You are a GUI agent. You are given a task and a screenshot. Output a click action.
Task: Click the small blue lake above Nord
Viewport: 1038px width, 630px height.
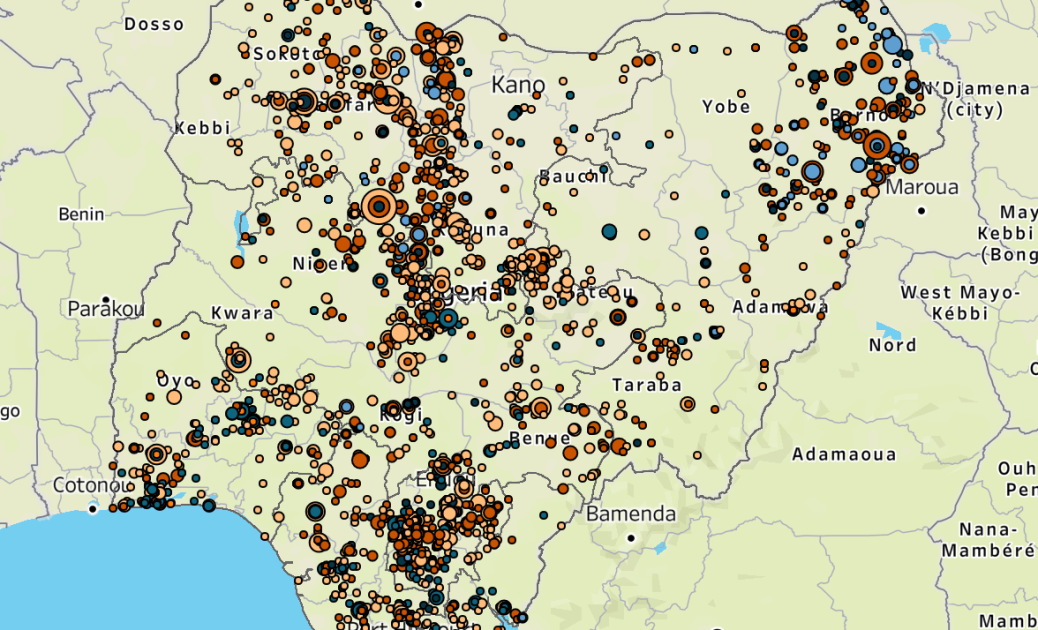(887, 331)
